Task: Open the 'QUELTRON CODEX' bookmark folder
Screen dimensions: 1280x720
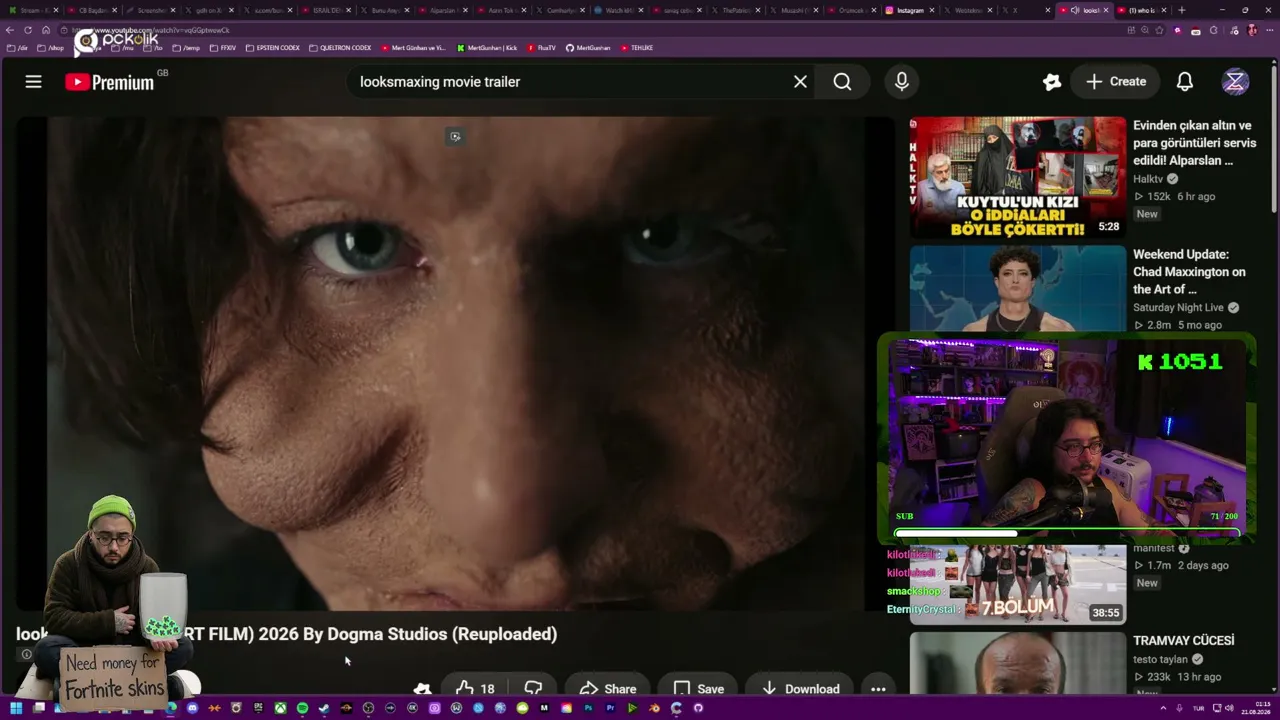Action: point(340,48)
